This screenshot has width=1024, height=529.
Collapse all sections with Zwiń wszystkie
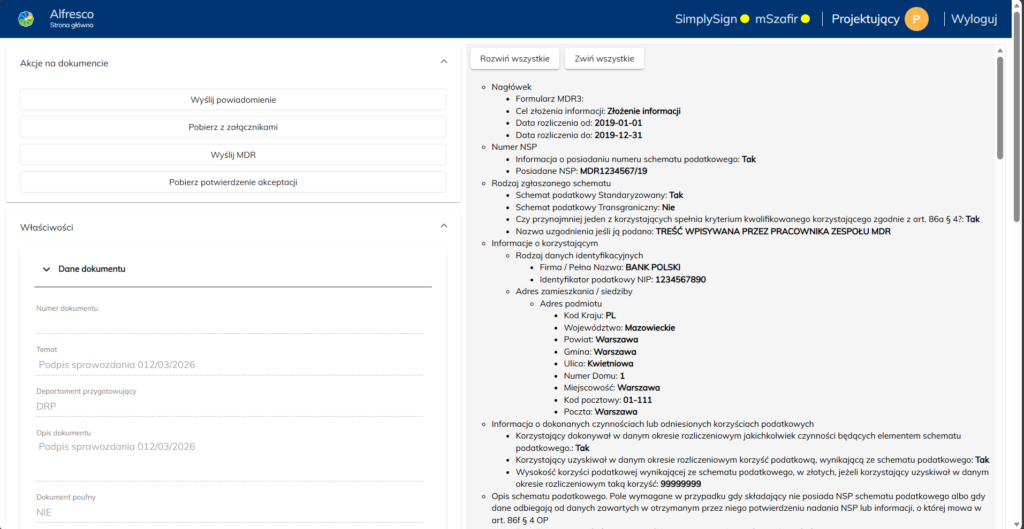pos(604,59)
